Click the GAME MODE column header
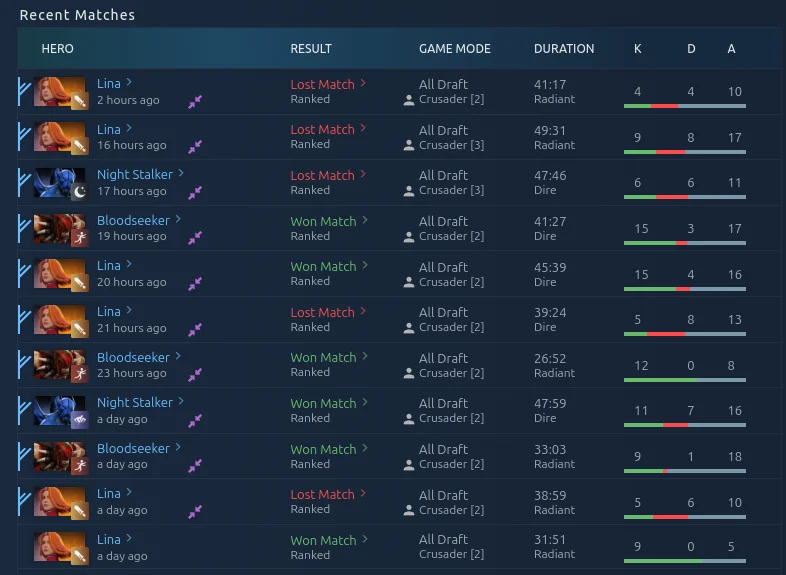Image resolution: width=786 pixels, height=575 pixels. coord(454,48)
